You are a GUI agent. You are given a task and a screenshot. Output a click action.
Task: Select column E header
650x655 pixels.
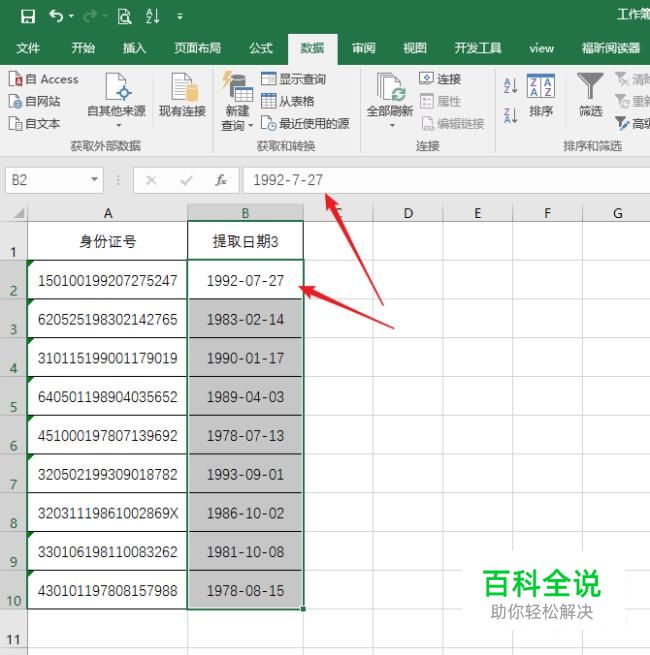click(x=477, y=213)
